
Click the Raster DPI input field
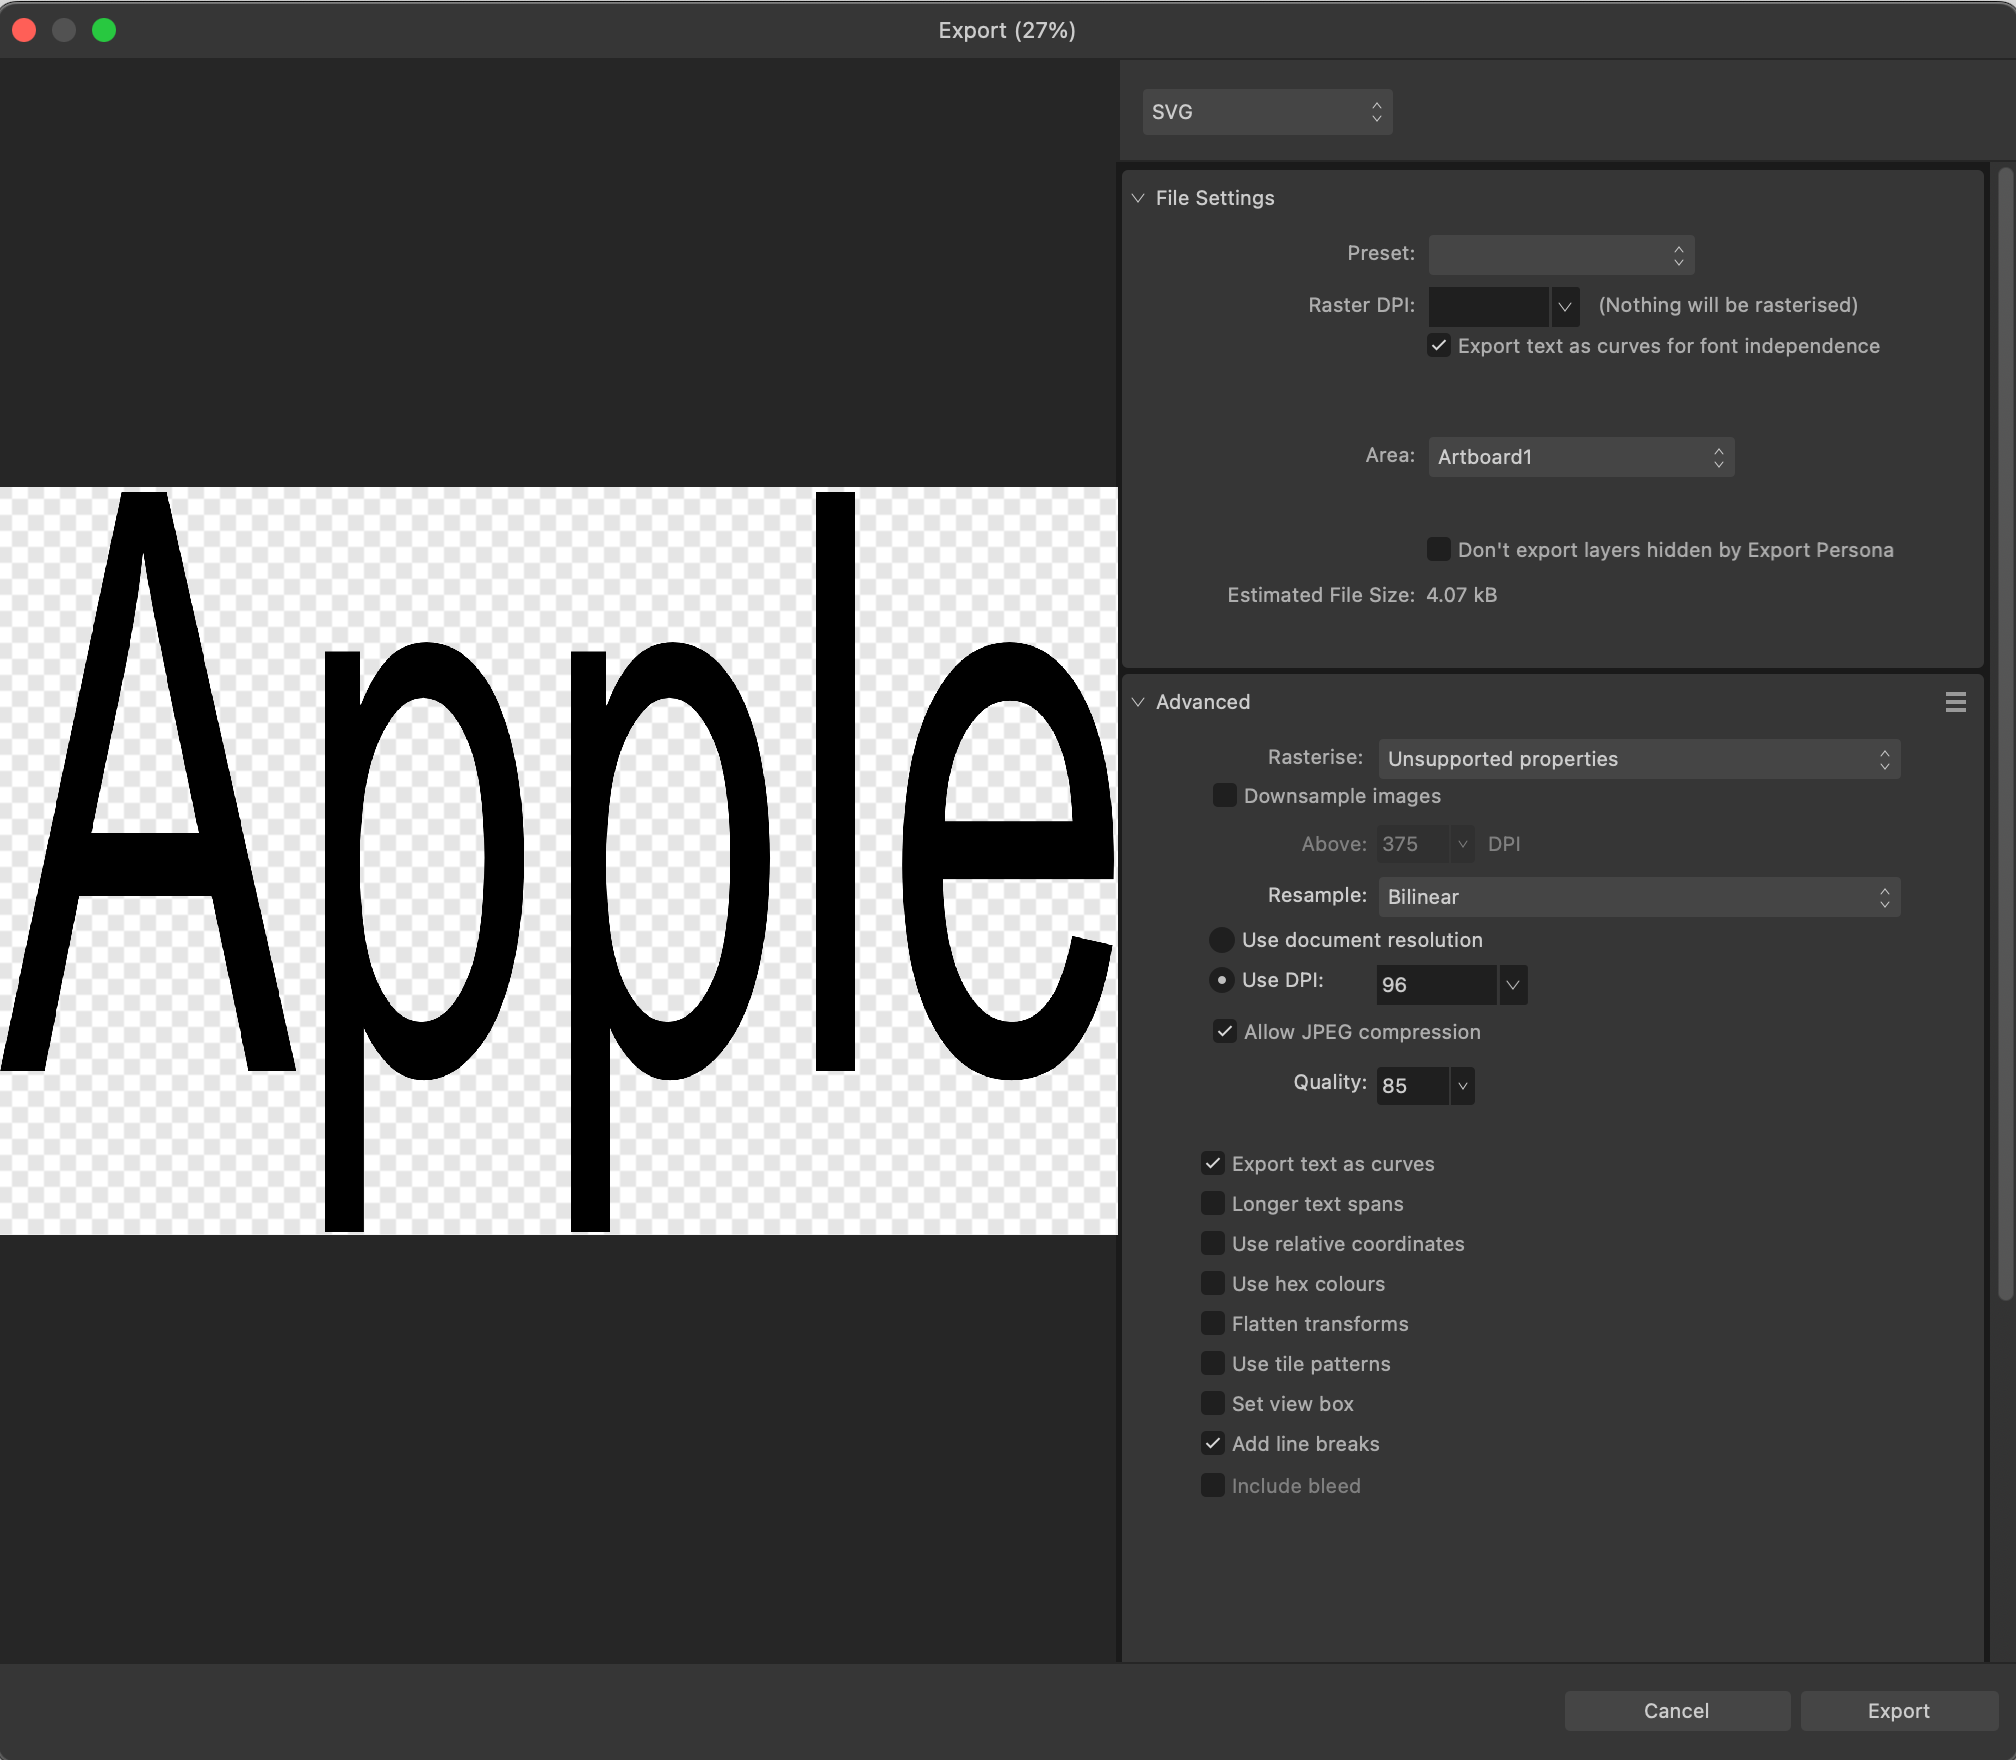[x=1489, y=307]
